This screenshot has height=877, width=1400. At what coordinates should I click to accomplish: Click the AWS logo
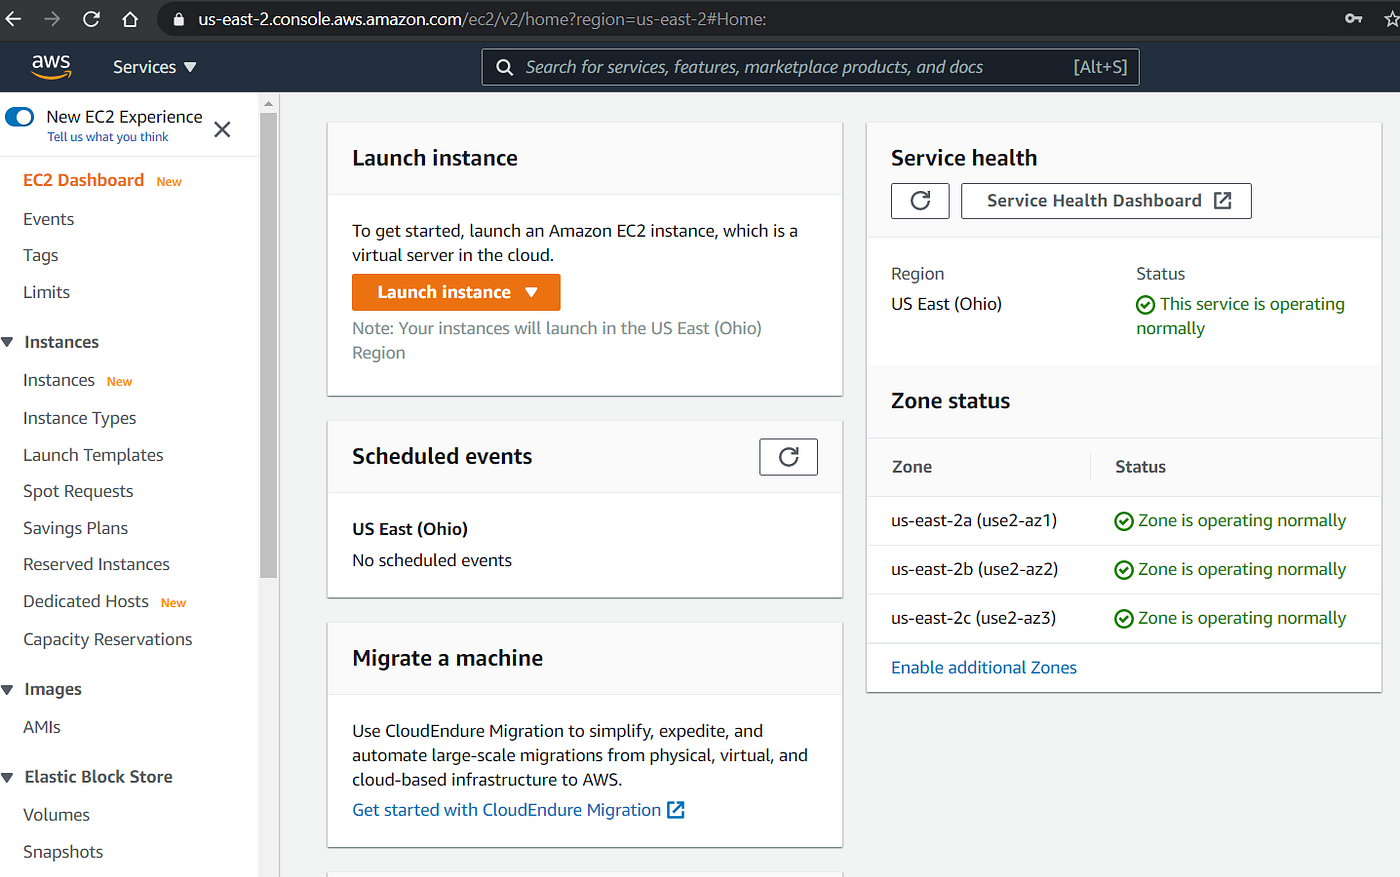(x=51, y=66)
